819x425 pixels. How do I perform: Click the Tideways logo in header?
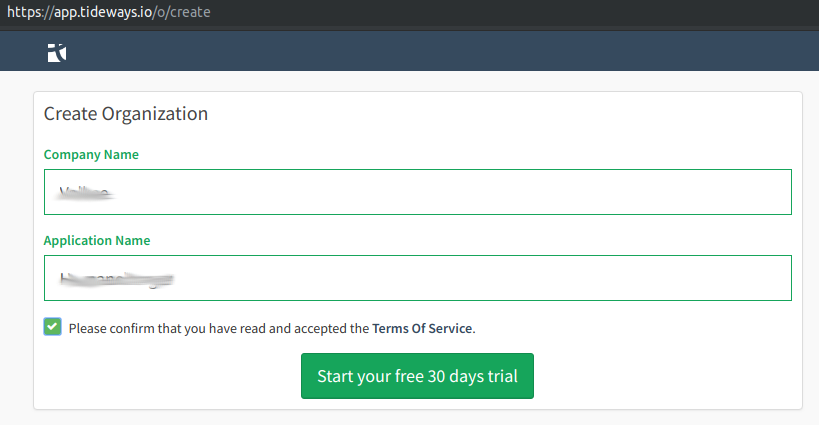(57, 53)
